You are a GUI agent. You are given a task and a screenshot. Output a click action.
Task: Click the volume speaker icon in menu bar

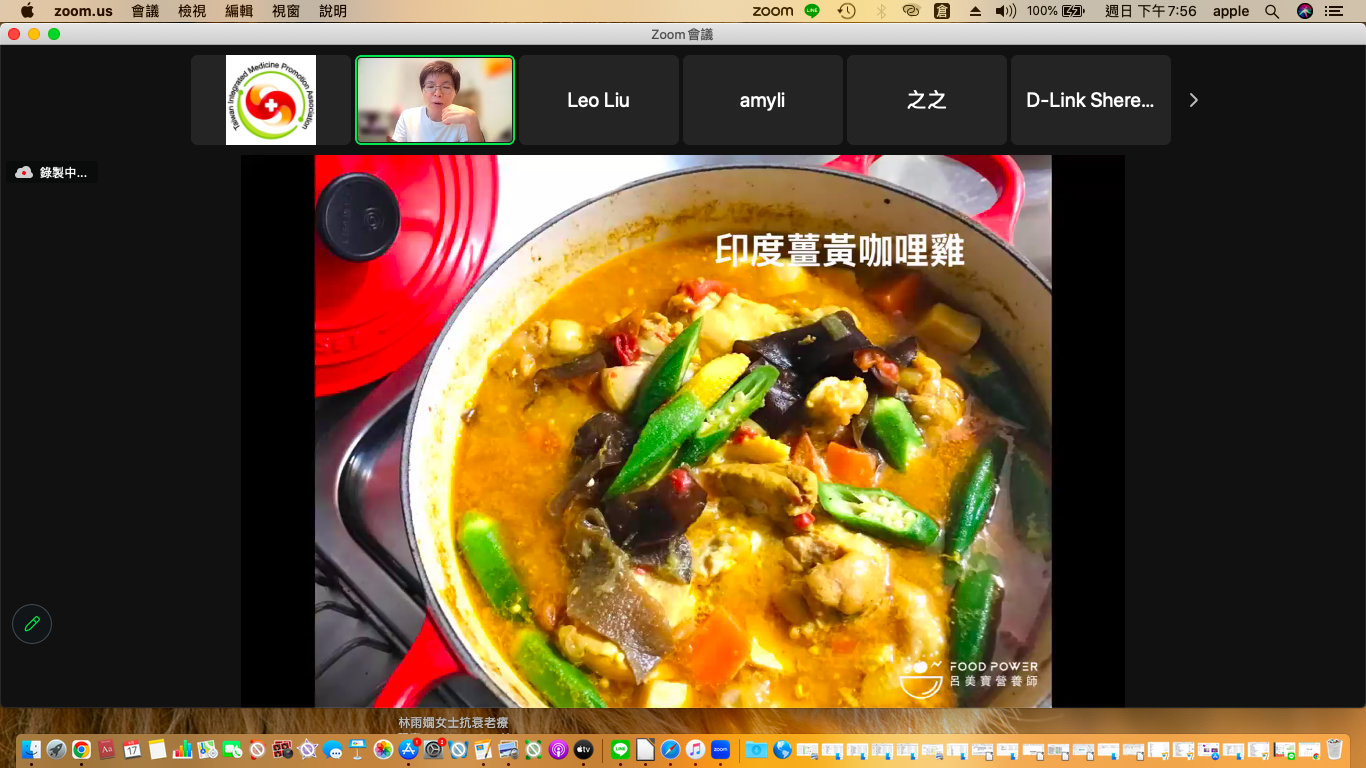click(x=1005, y=11)
